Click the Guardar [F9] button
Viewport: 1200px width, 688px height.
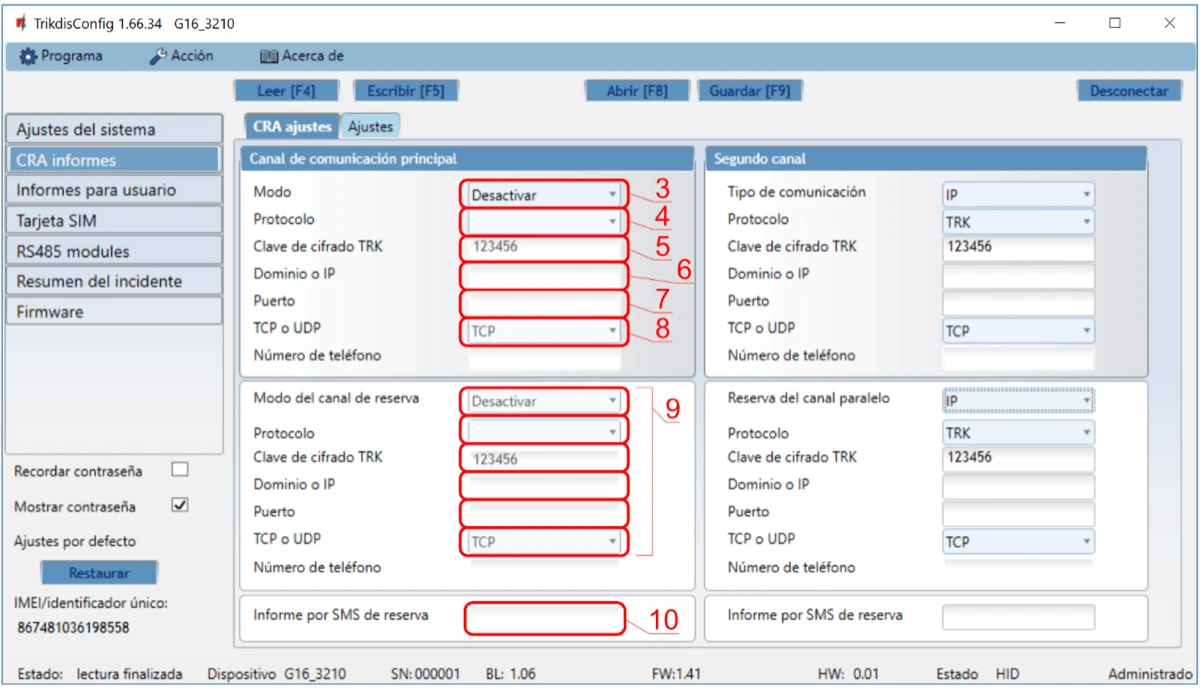coord(749,91)
